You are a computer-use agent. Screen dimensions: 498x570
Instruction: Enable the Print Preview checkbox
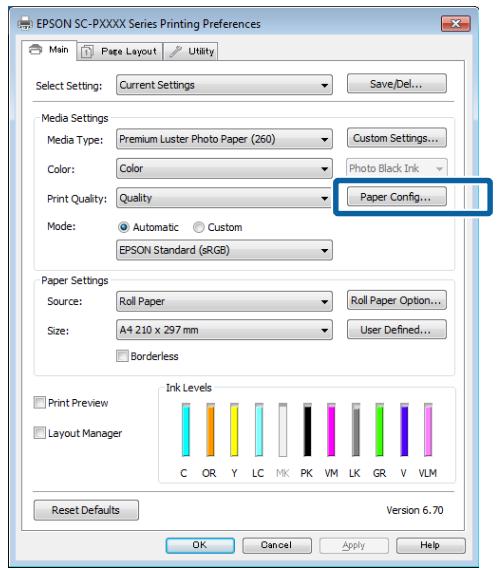point(40,402)
